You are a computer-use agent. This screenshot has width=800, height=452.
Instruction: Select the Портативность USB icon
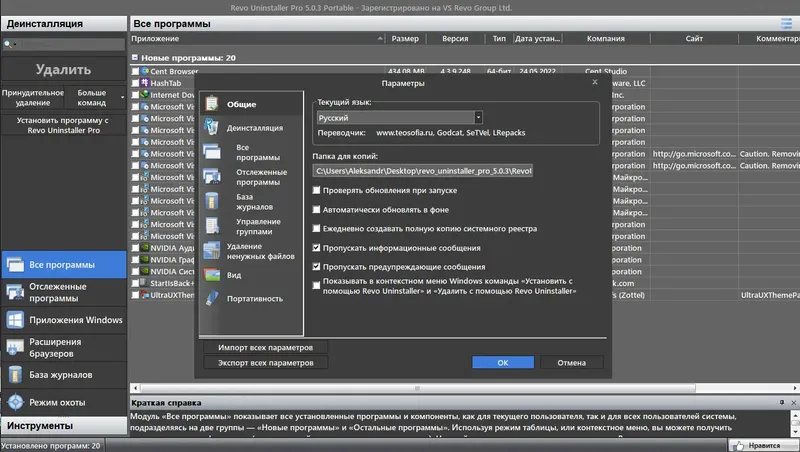pyautogui.click(x=212, y=298)
